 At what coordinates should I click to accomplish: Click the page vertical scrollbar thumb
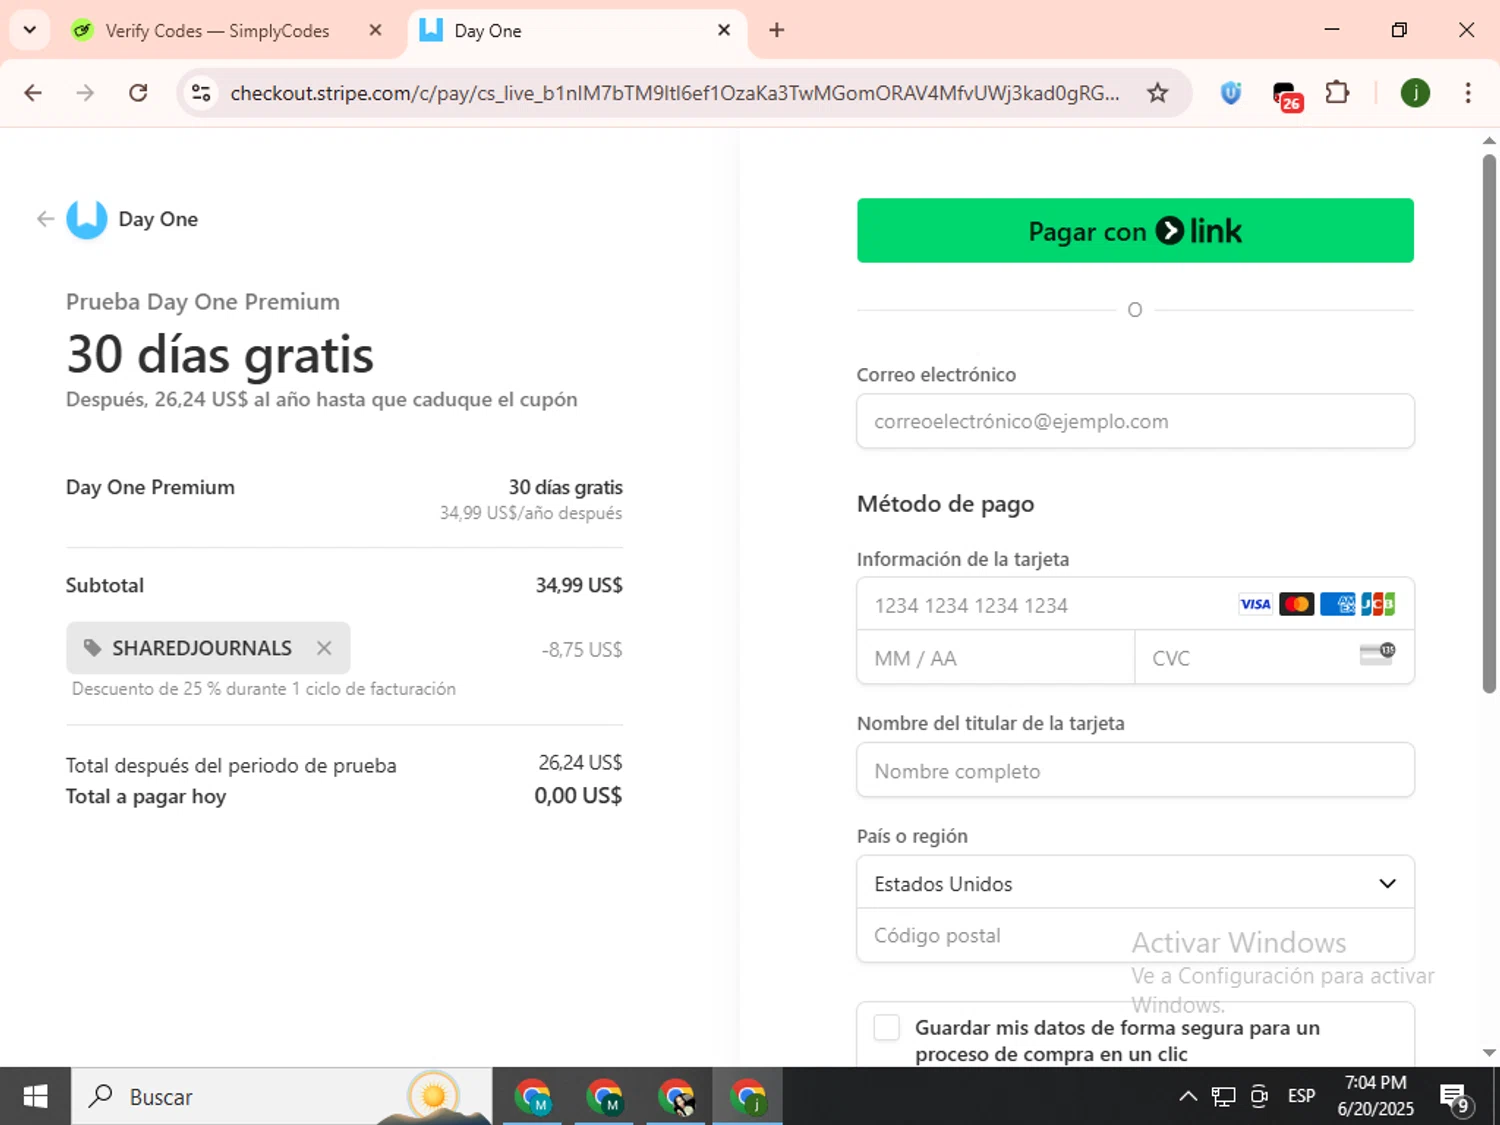[x=1489, y=423]
